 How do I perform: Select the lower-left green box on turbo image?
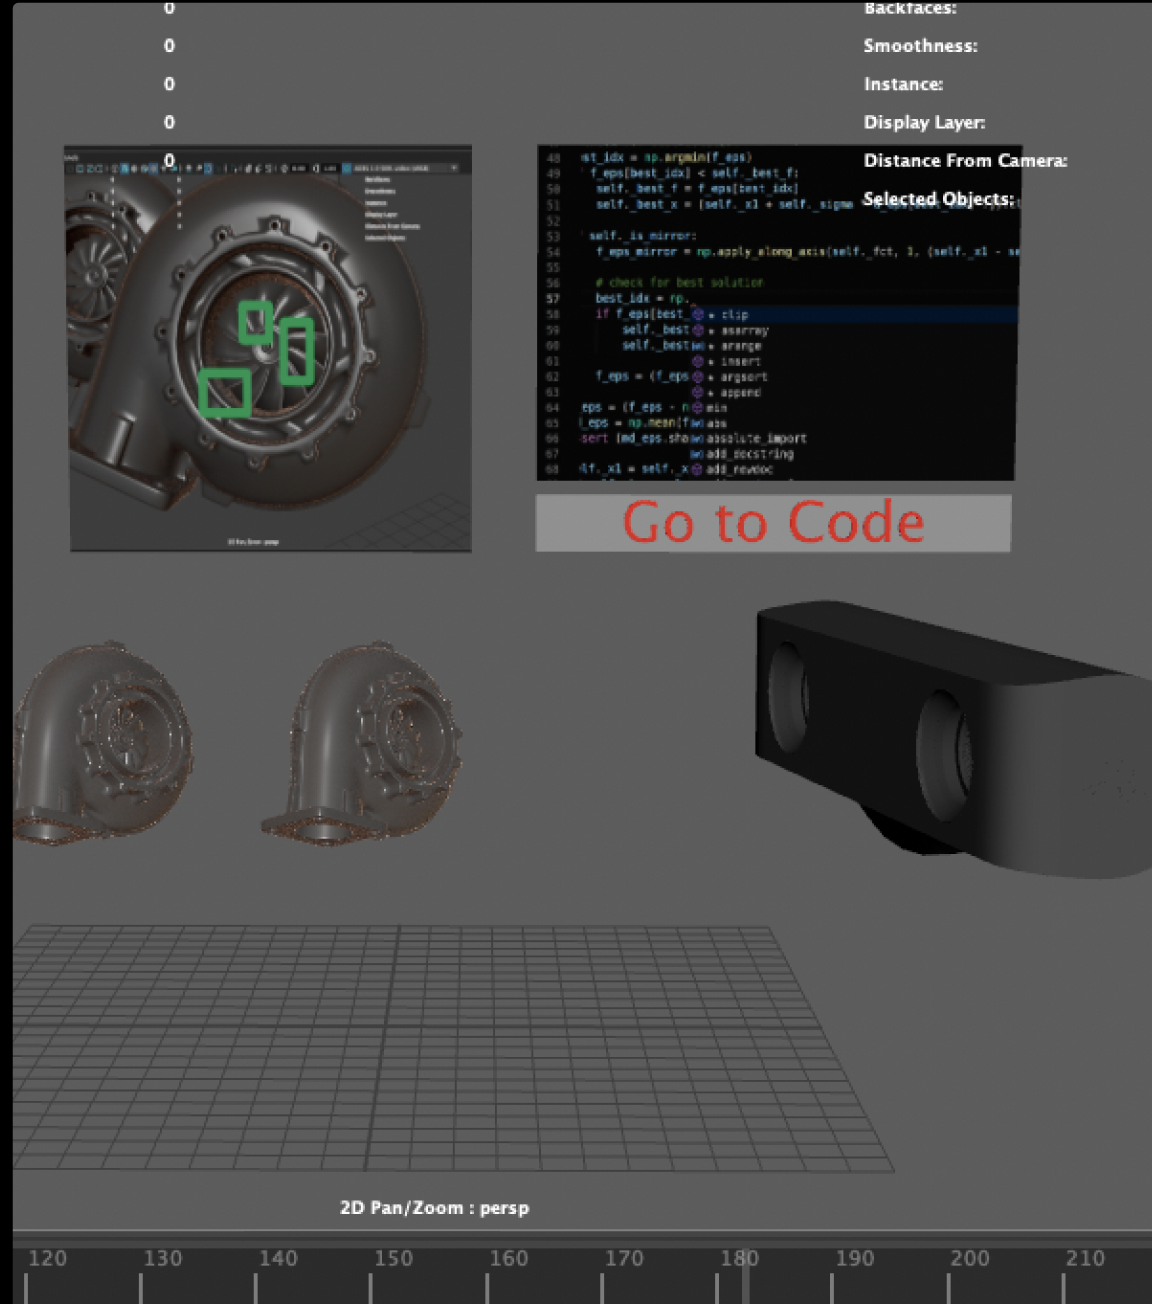tap(224, 392)
